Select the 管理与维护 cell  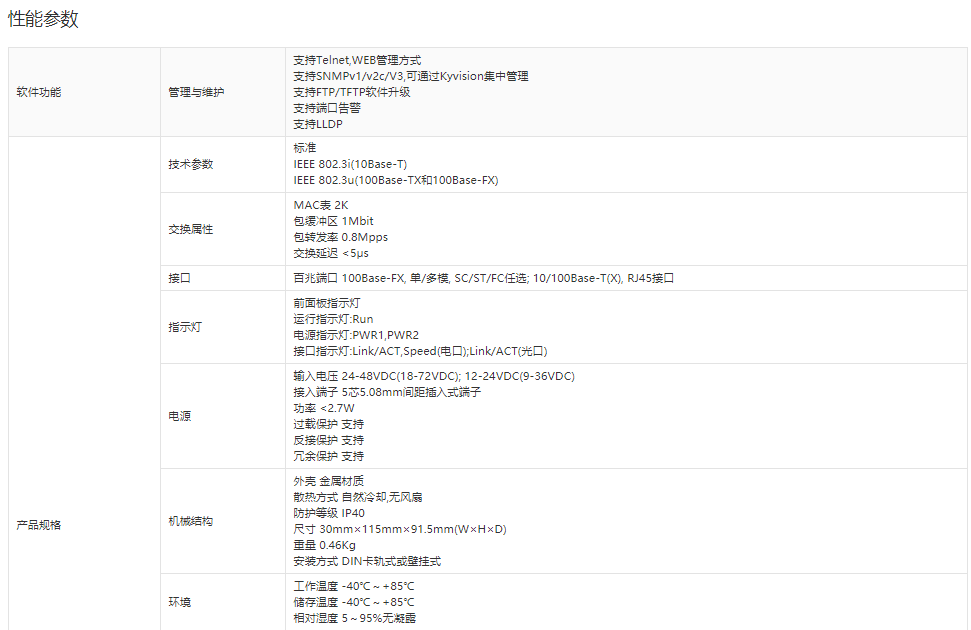click(x=196, y=92)
